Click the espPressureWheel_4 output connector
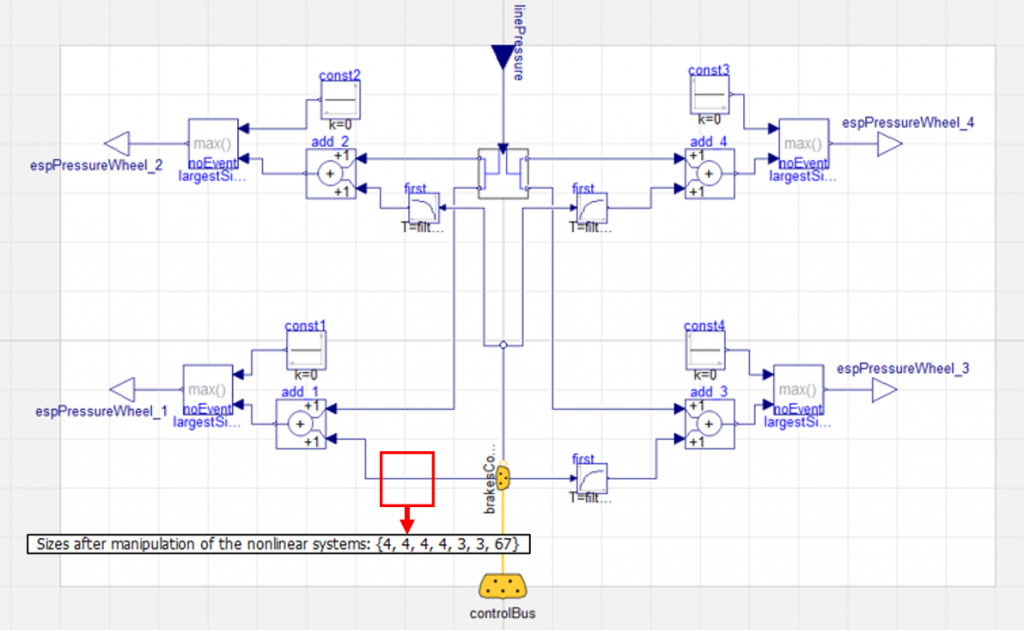Screen dimensions: 1024x630 coord(889,144)
